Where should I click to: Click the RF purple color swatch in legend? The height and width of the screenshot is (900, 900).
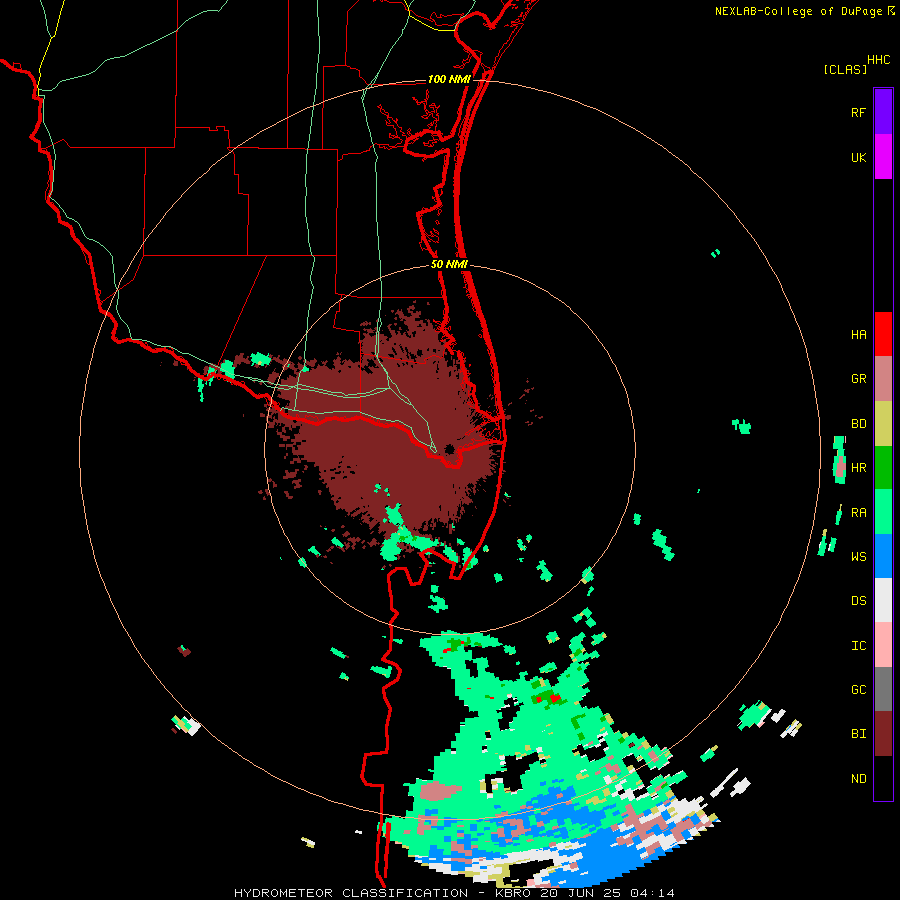[x=883, y=112]
